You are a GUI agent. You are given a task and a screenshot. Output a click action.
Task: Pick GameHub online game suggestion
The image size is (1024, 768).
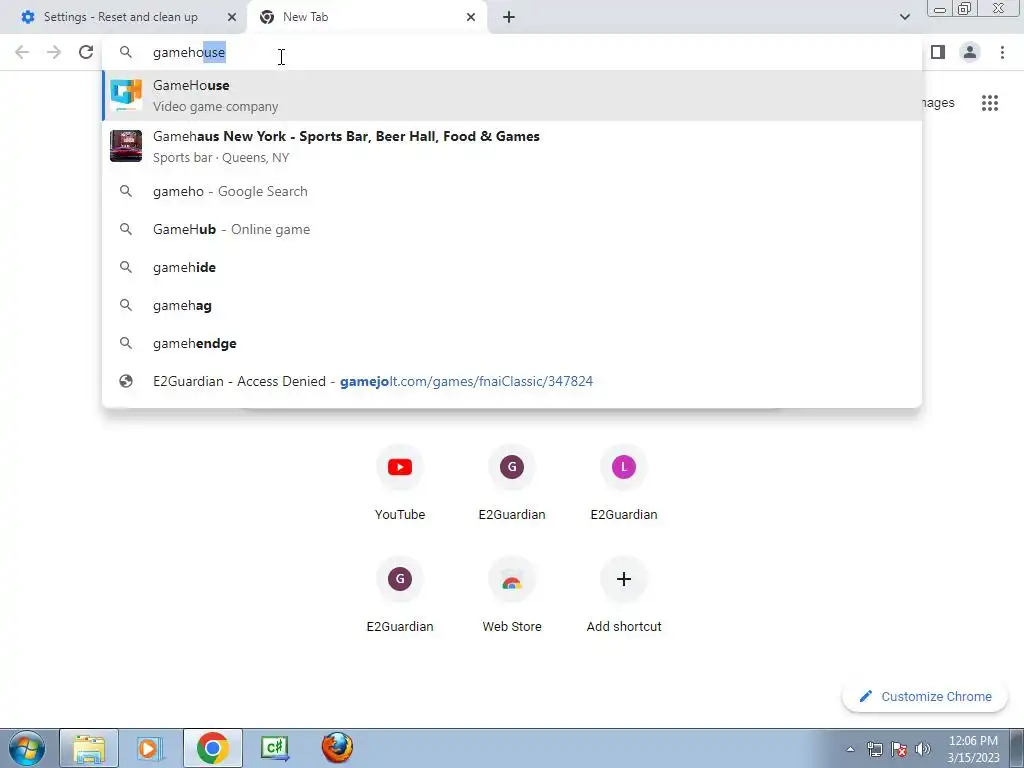[512, 229]
